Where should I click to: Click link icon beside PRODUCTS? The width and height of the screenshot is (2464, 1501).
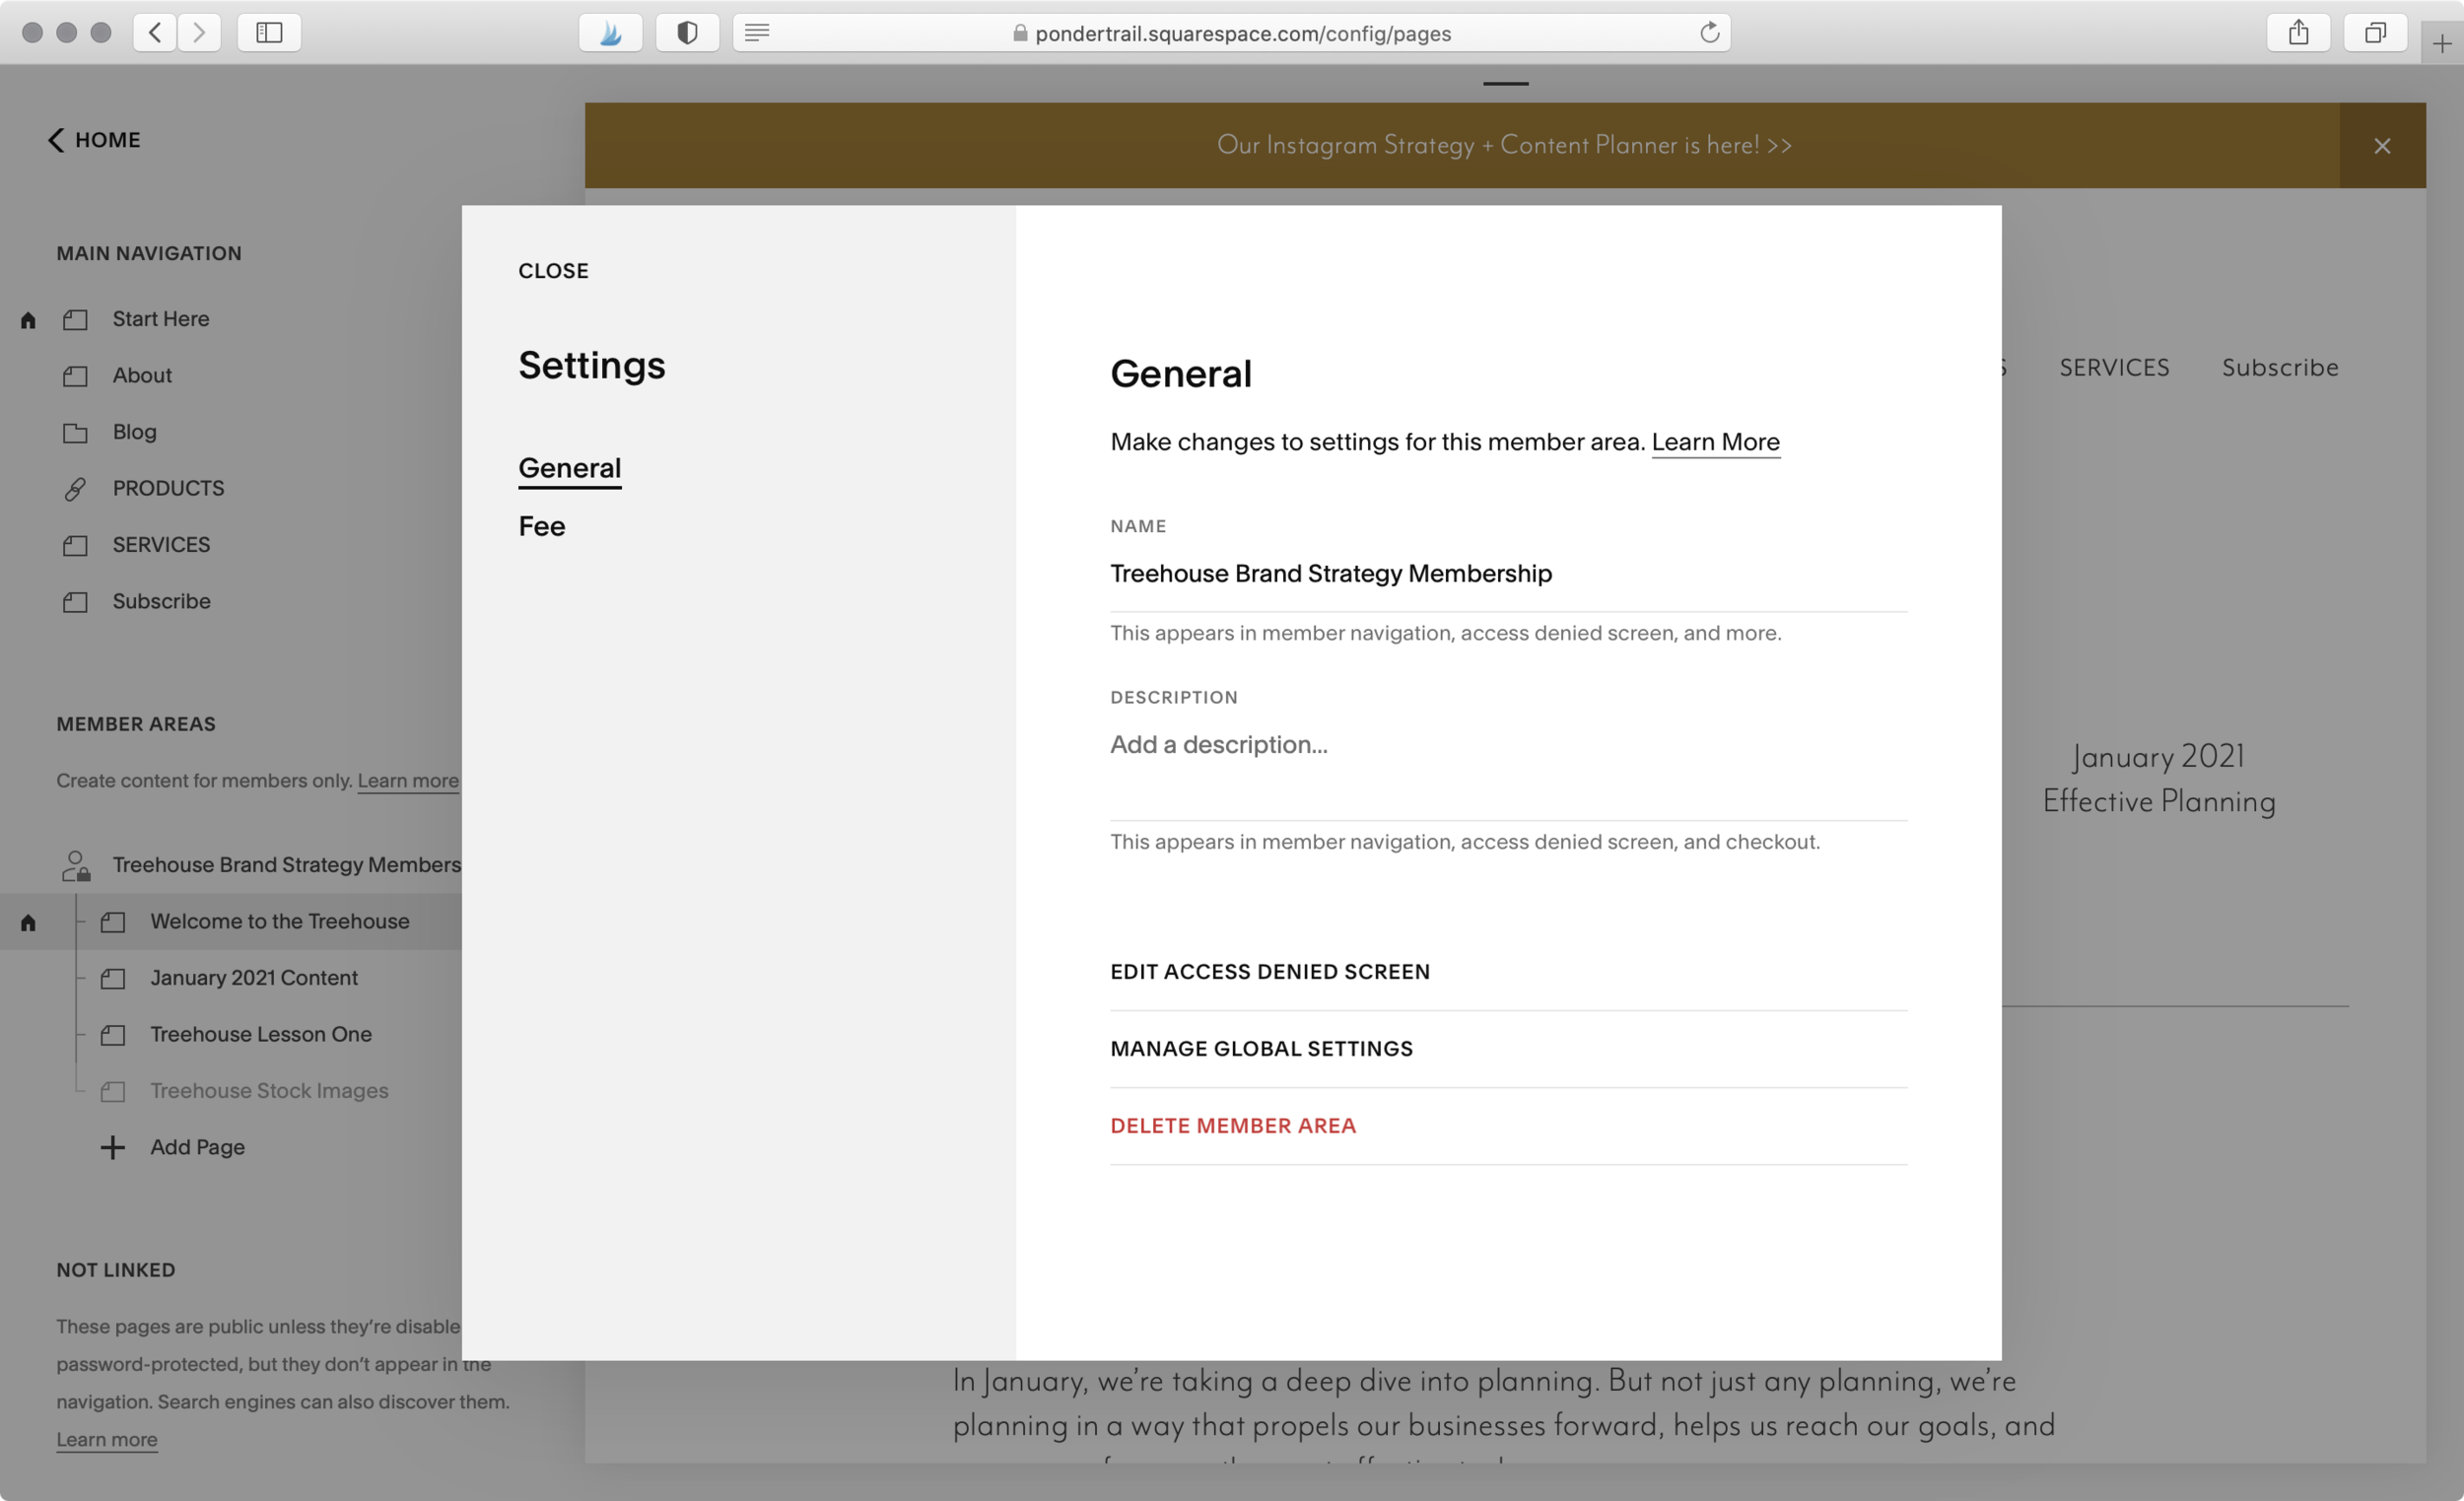[x=75, y=489]
